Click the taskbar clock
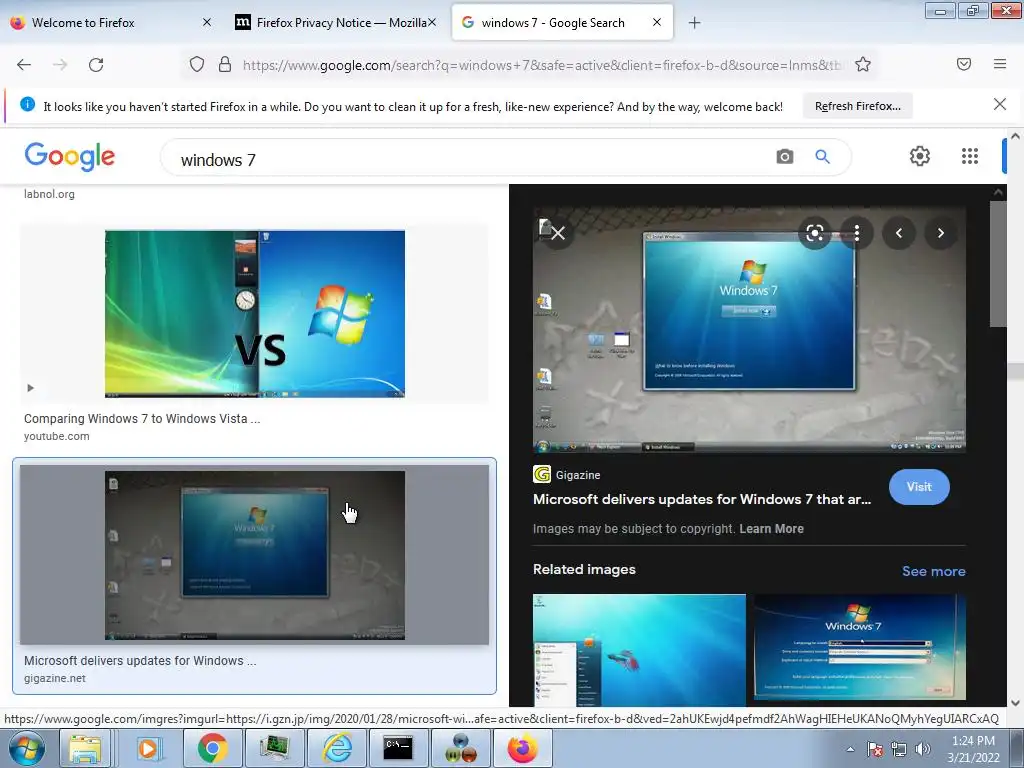This screenshot has height=768, width=1024. click(x=973, y=749)
